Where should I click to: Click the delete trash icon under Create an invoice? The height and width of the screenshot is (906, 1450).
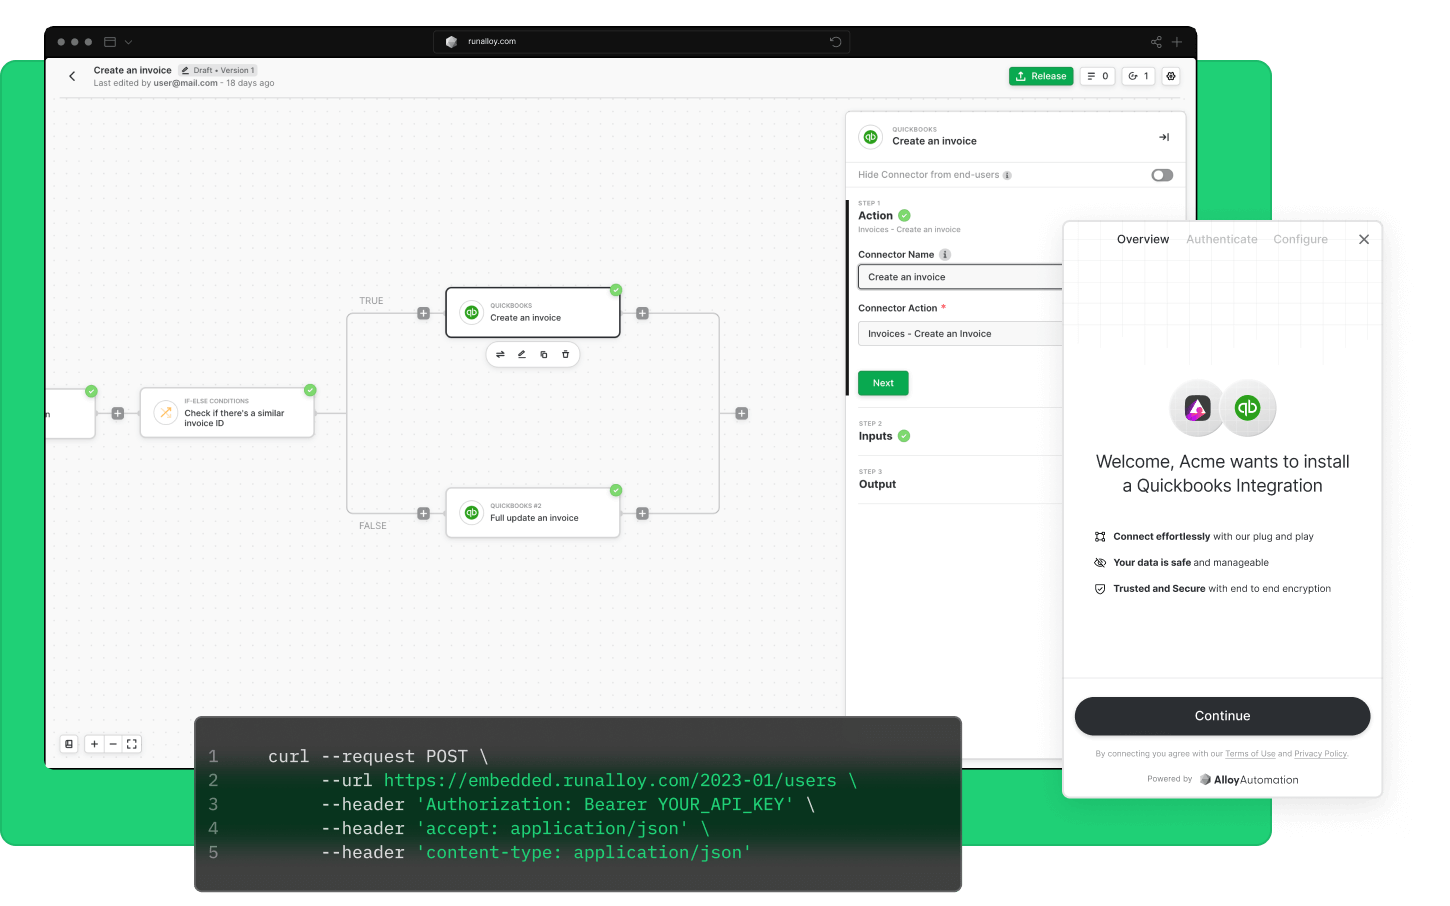click(565, 354)
